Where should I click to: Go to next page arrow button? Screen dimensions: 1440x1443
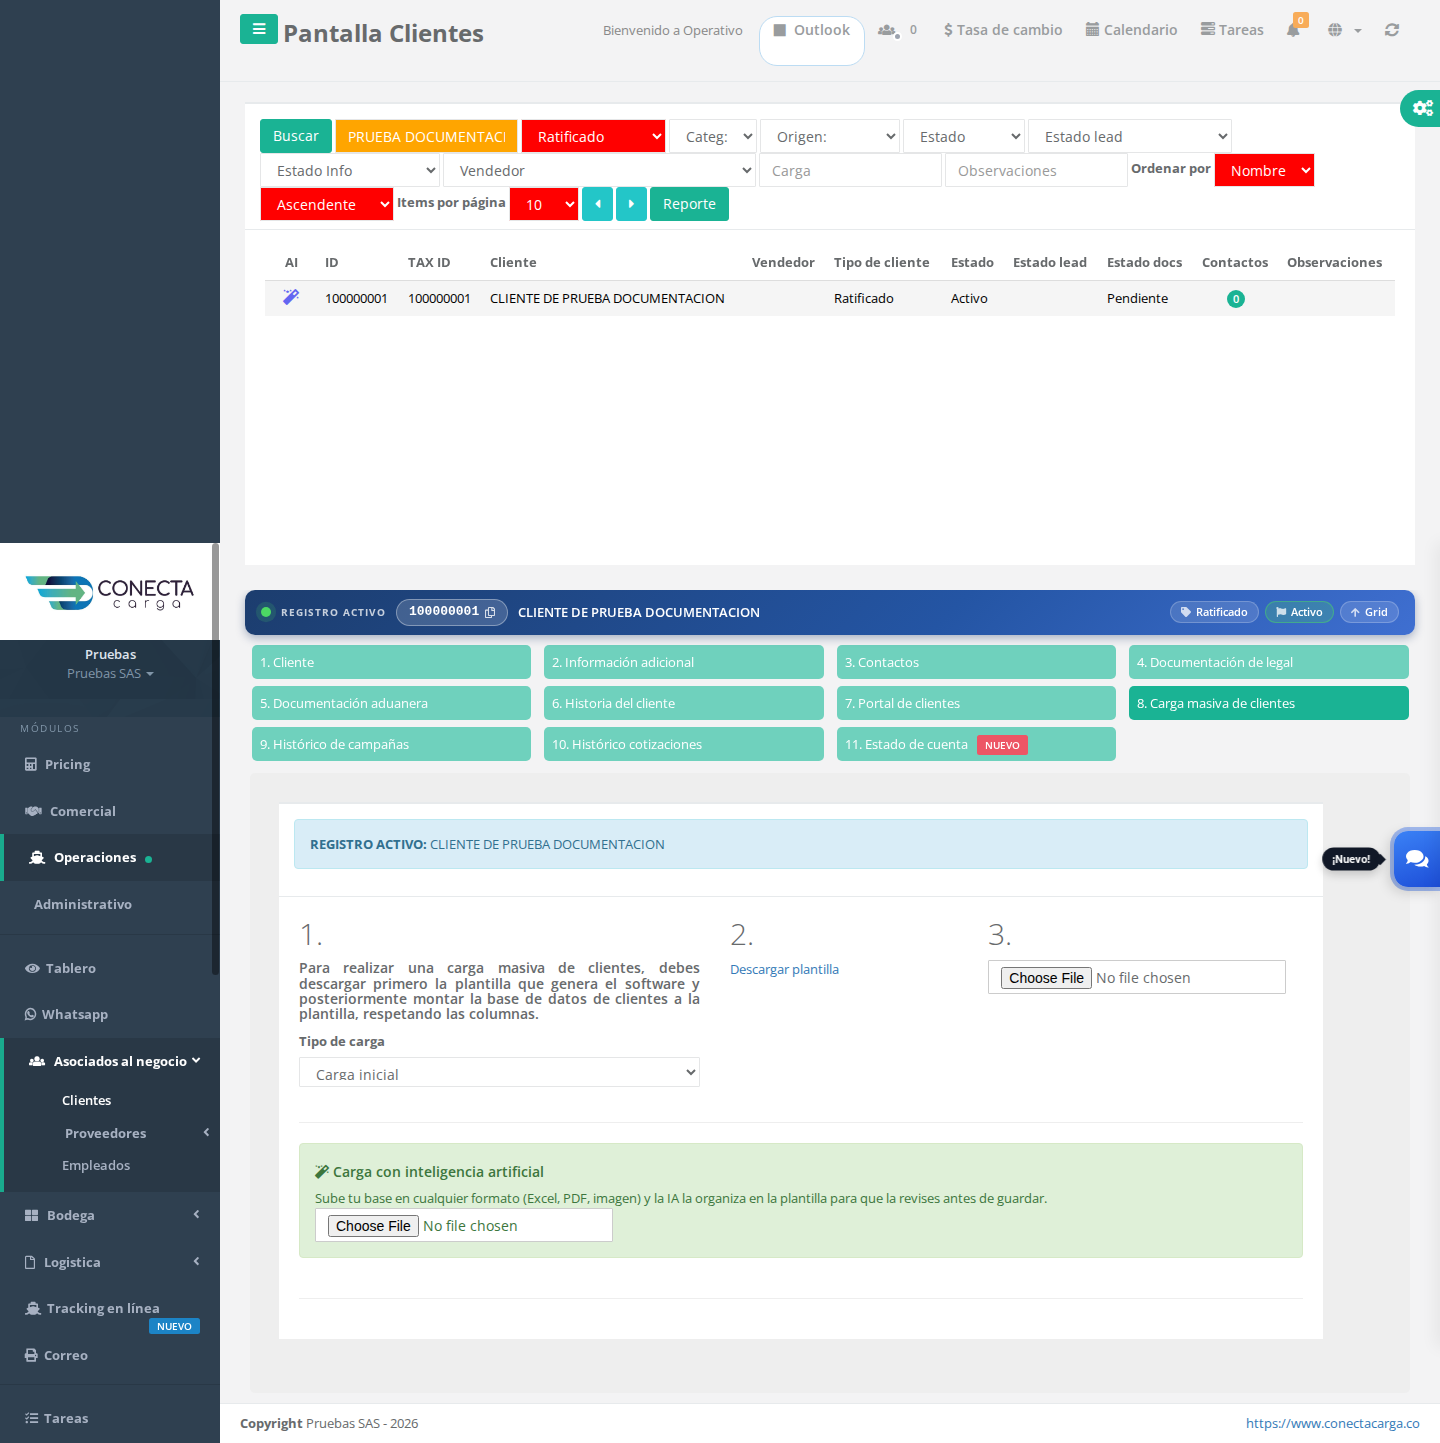tap(631, 204)
